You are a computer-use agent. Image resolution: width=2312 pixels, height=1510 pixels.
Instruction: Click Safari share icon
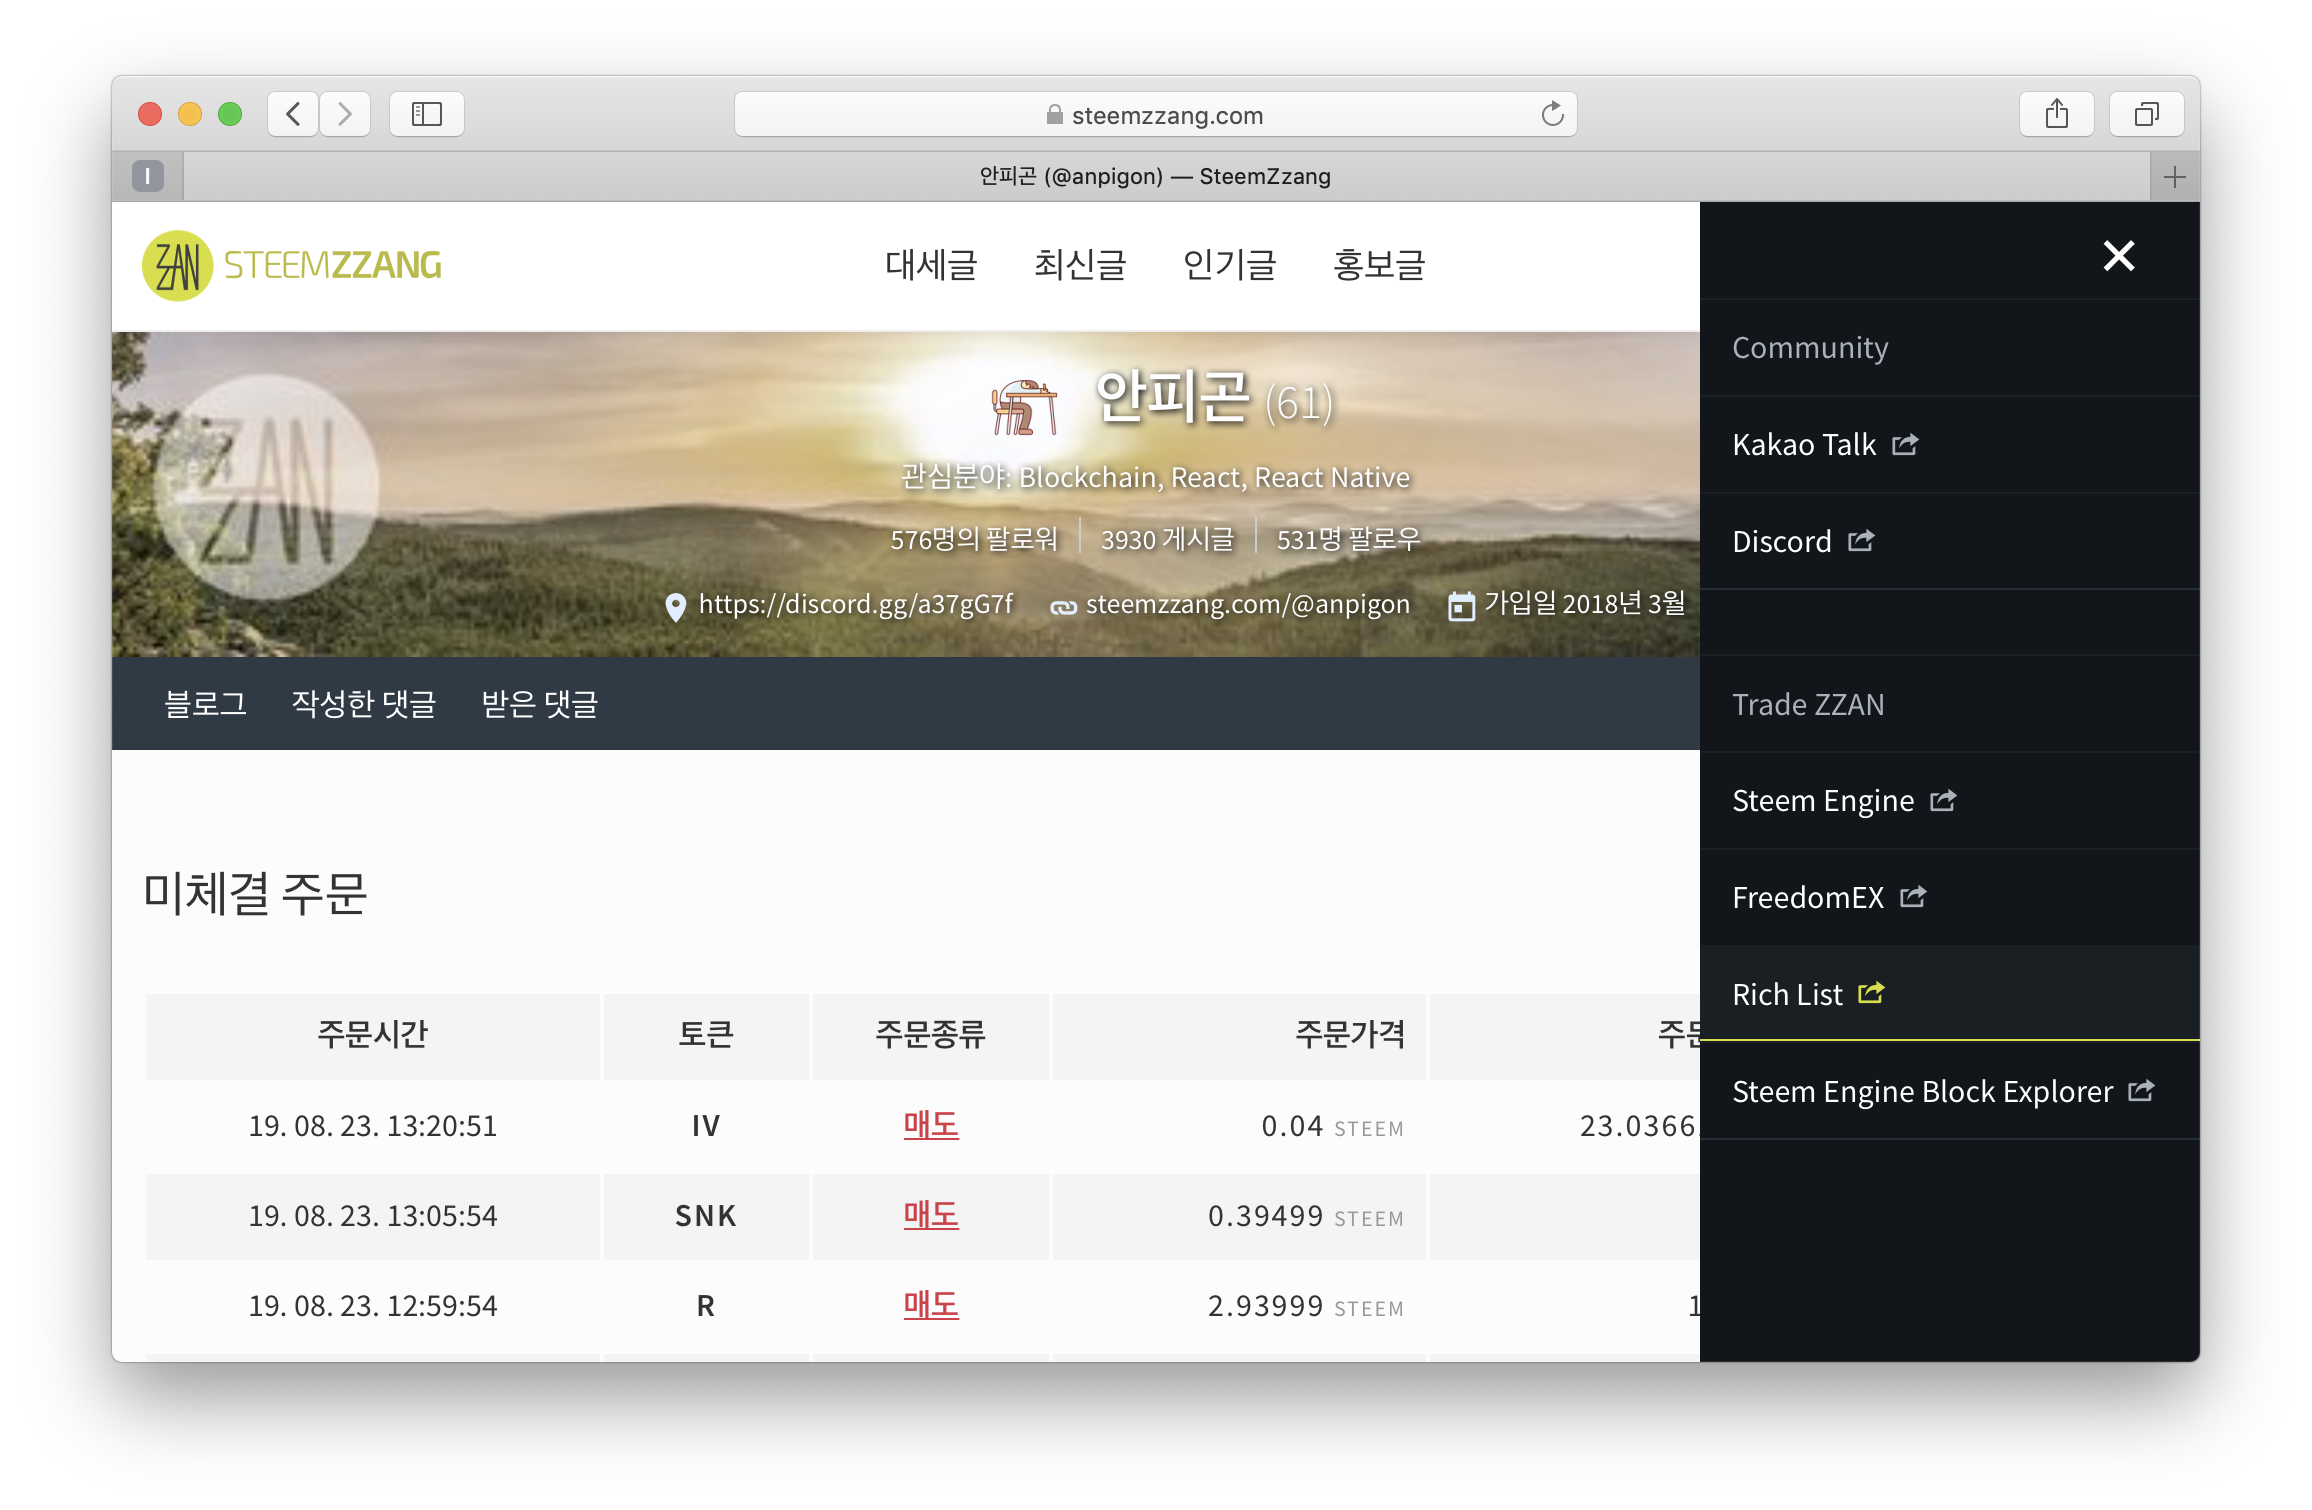pos(2056,114)
